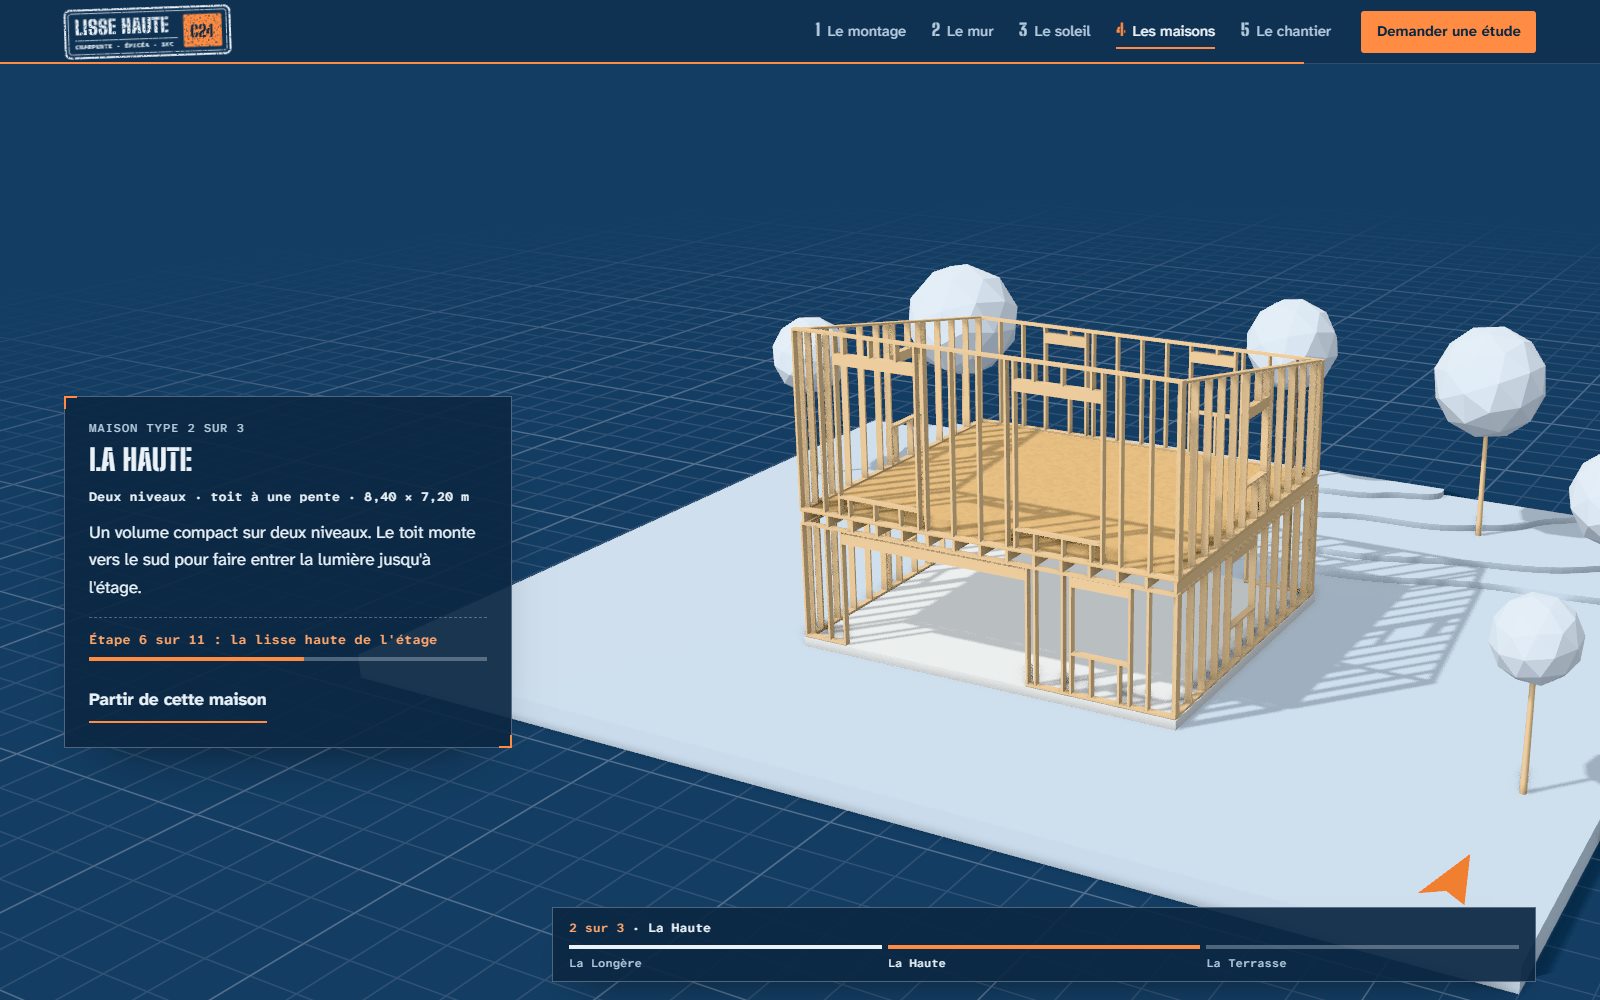Image resolution: width=1600 pixels, height=1000 pixels.
Task: Select La Haute house tab
Action: pos(1043,956)
